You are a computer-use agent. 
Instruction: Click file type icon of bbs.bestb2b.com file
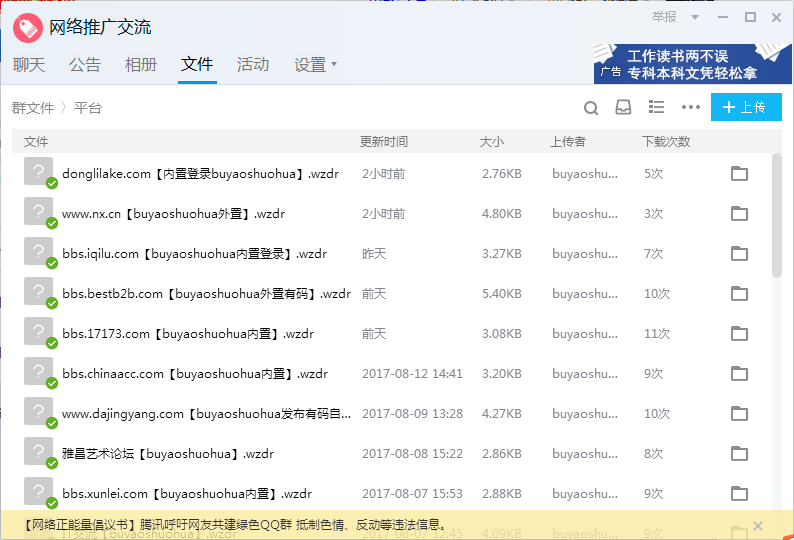[38, 292]
